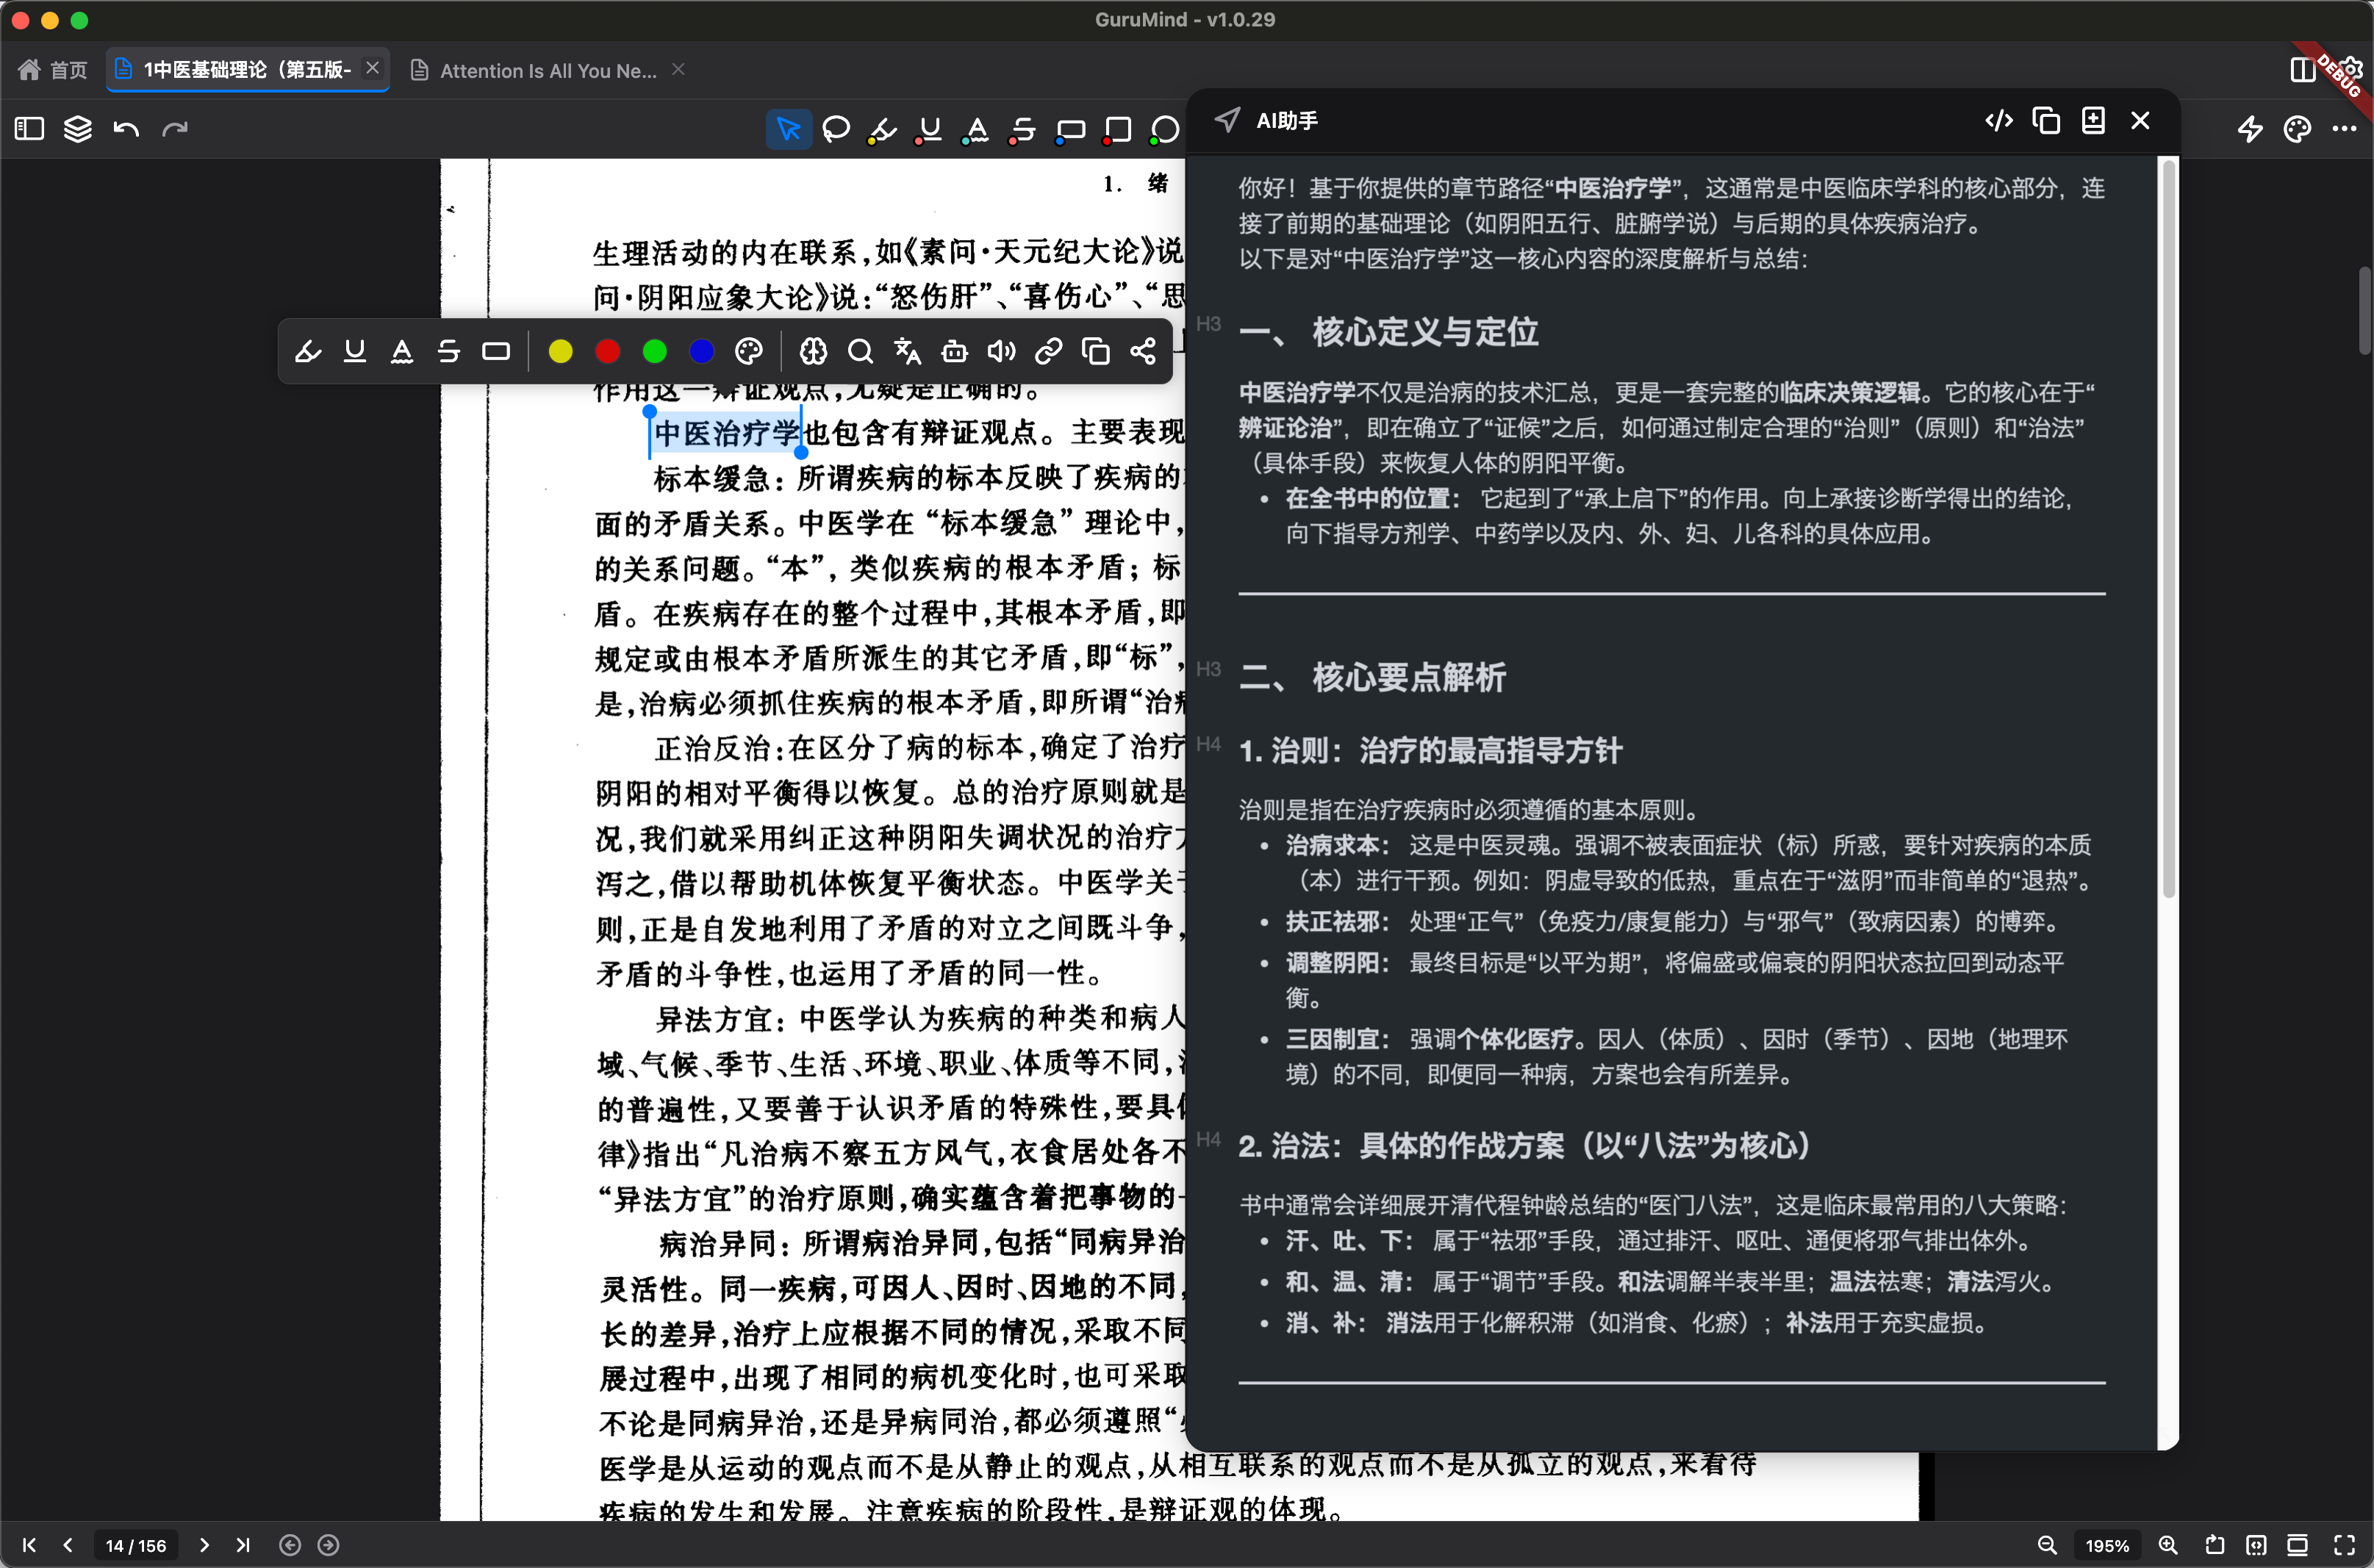Click the undo arrow

(126, 129)
